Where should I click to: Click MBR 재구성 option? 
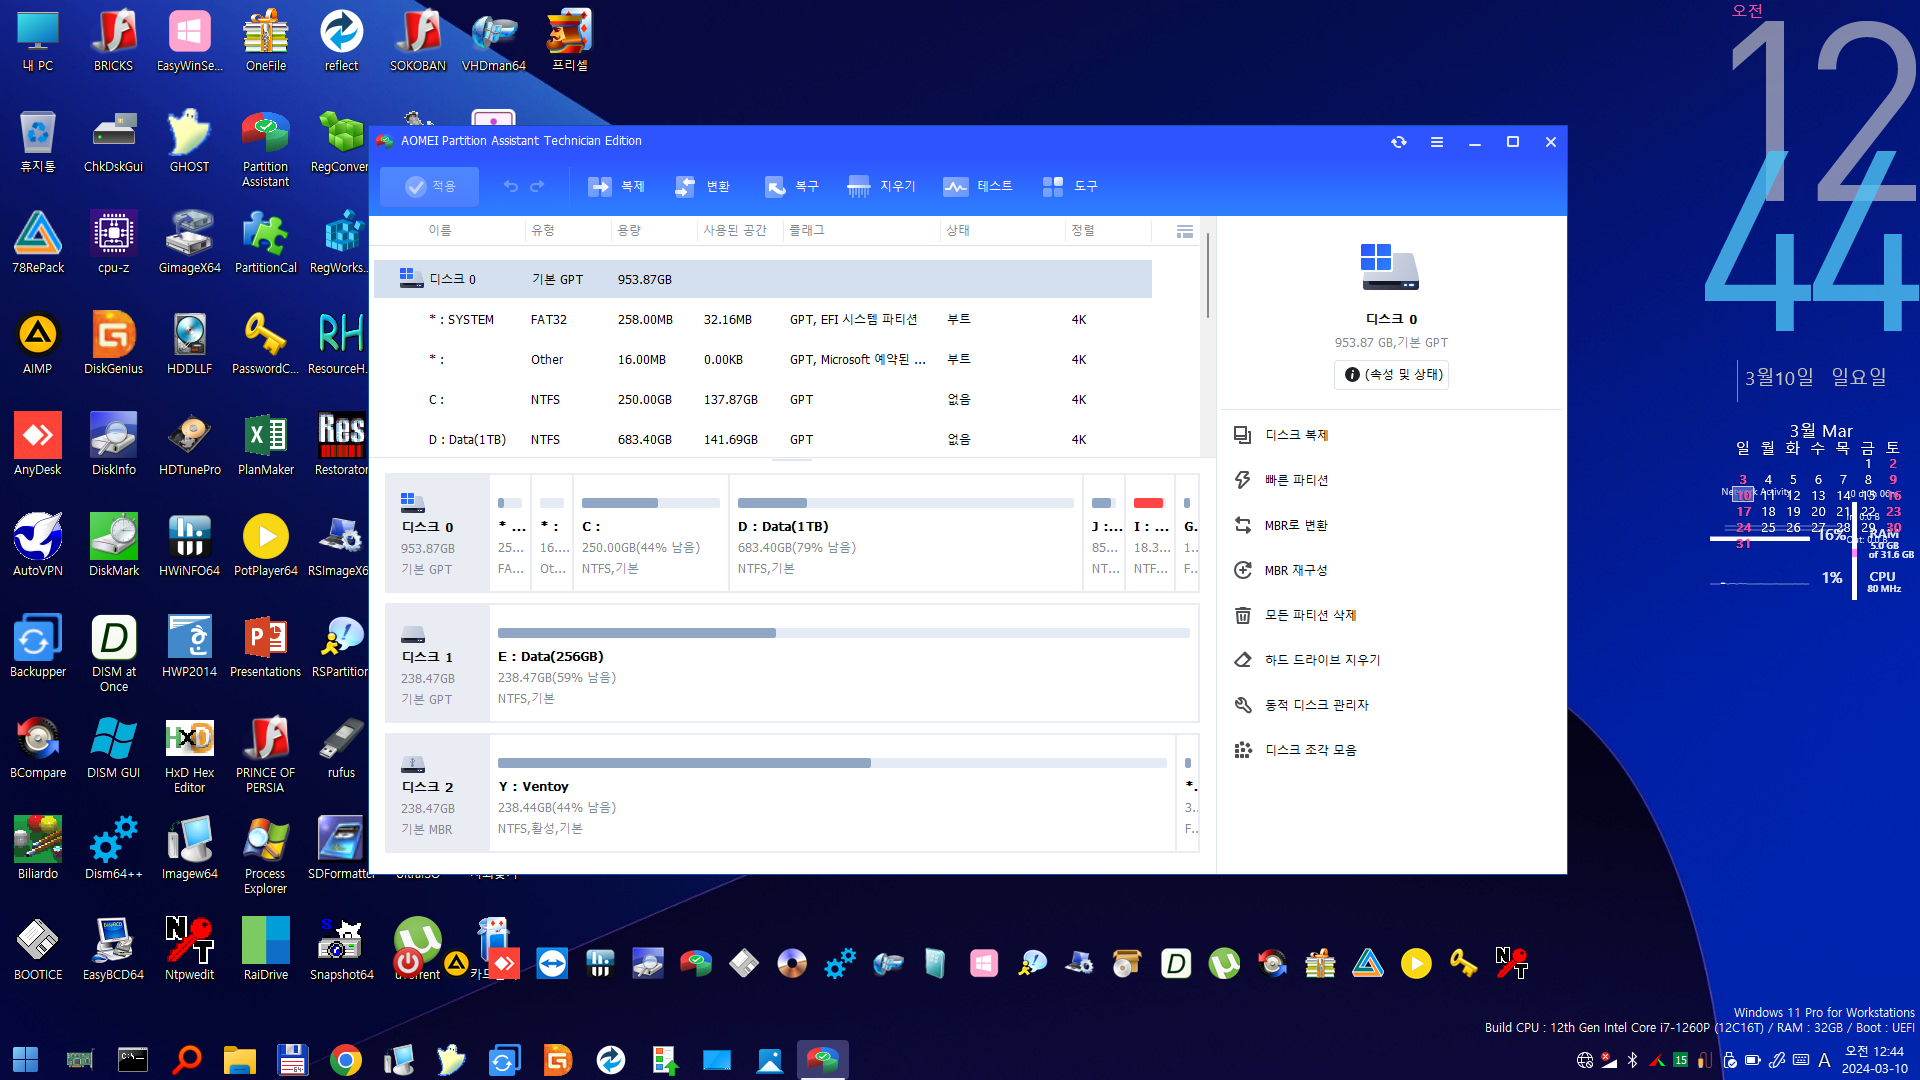pos(1296,570)
